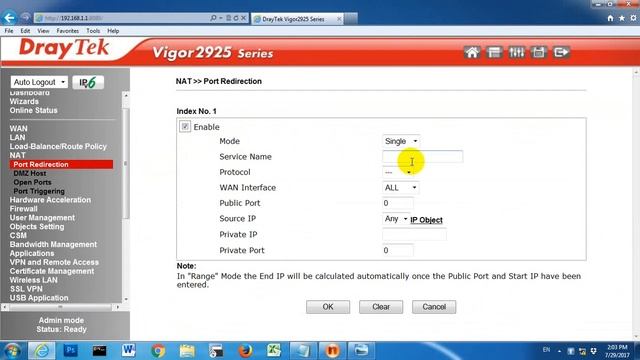The image size is (640, 360).
Task: Open IE home star-bar home icon
Action: pos(610,18)
